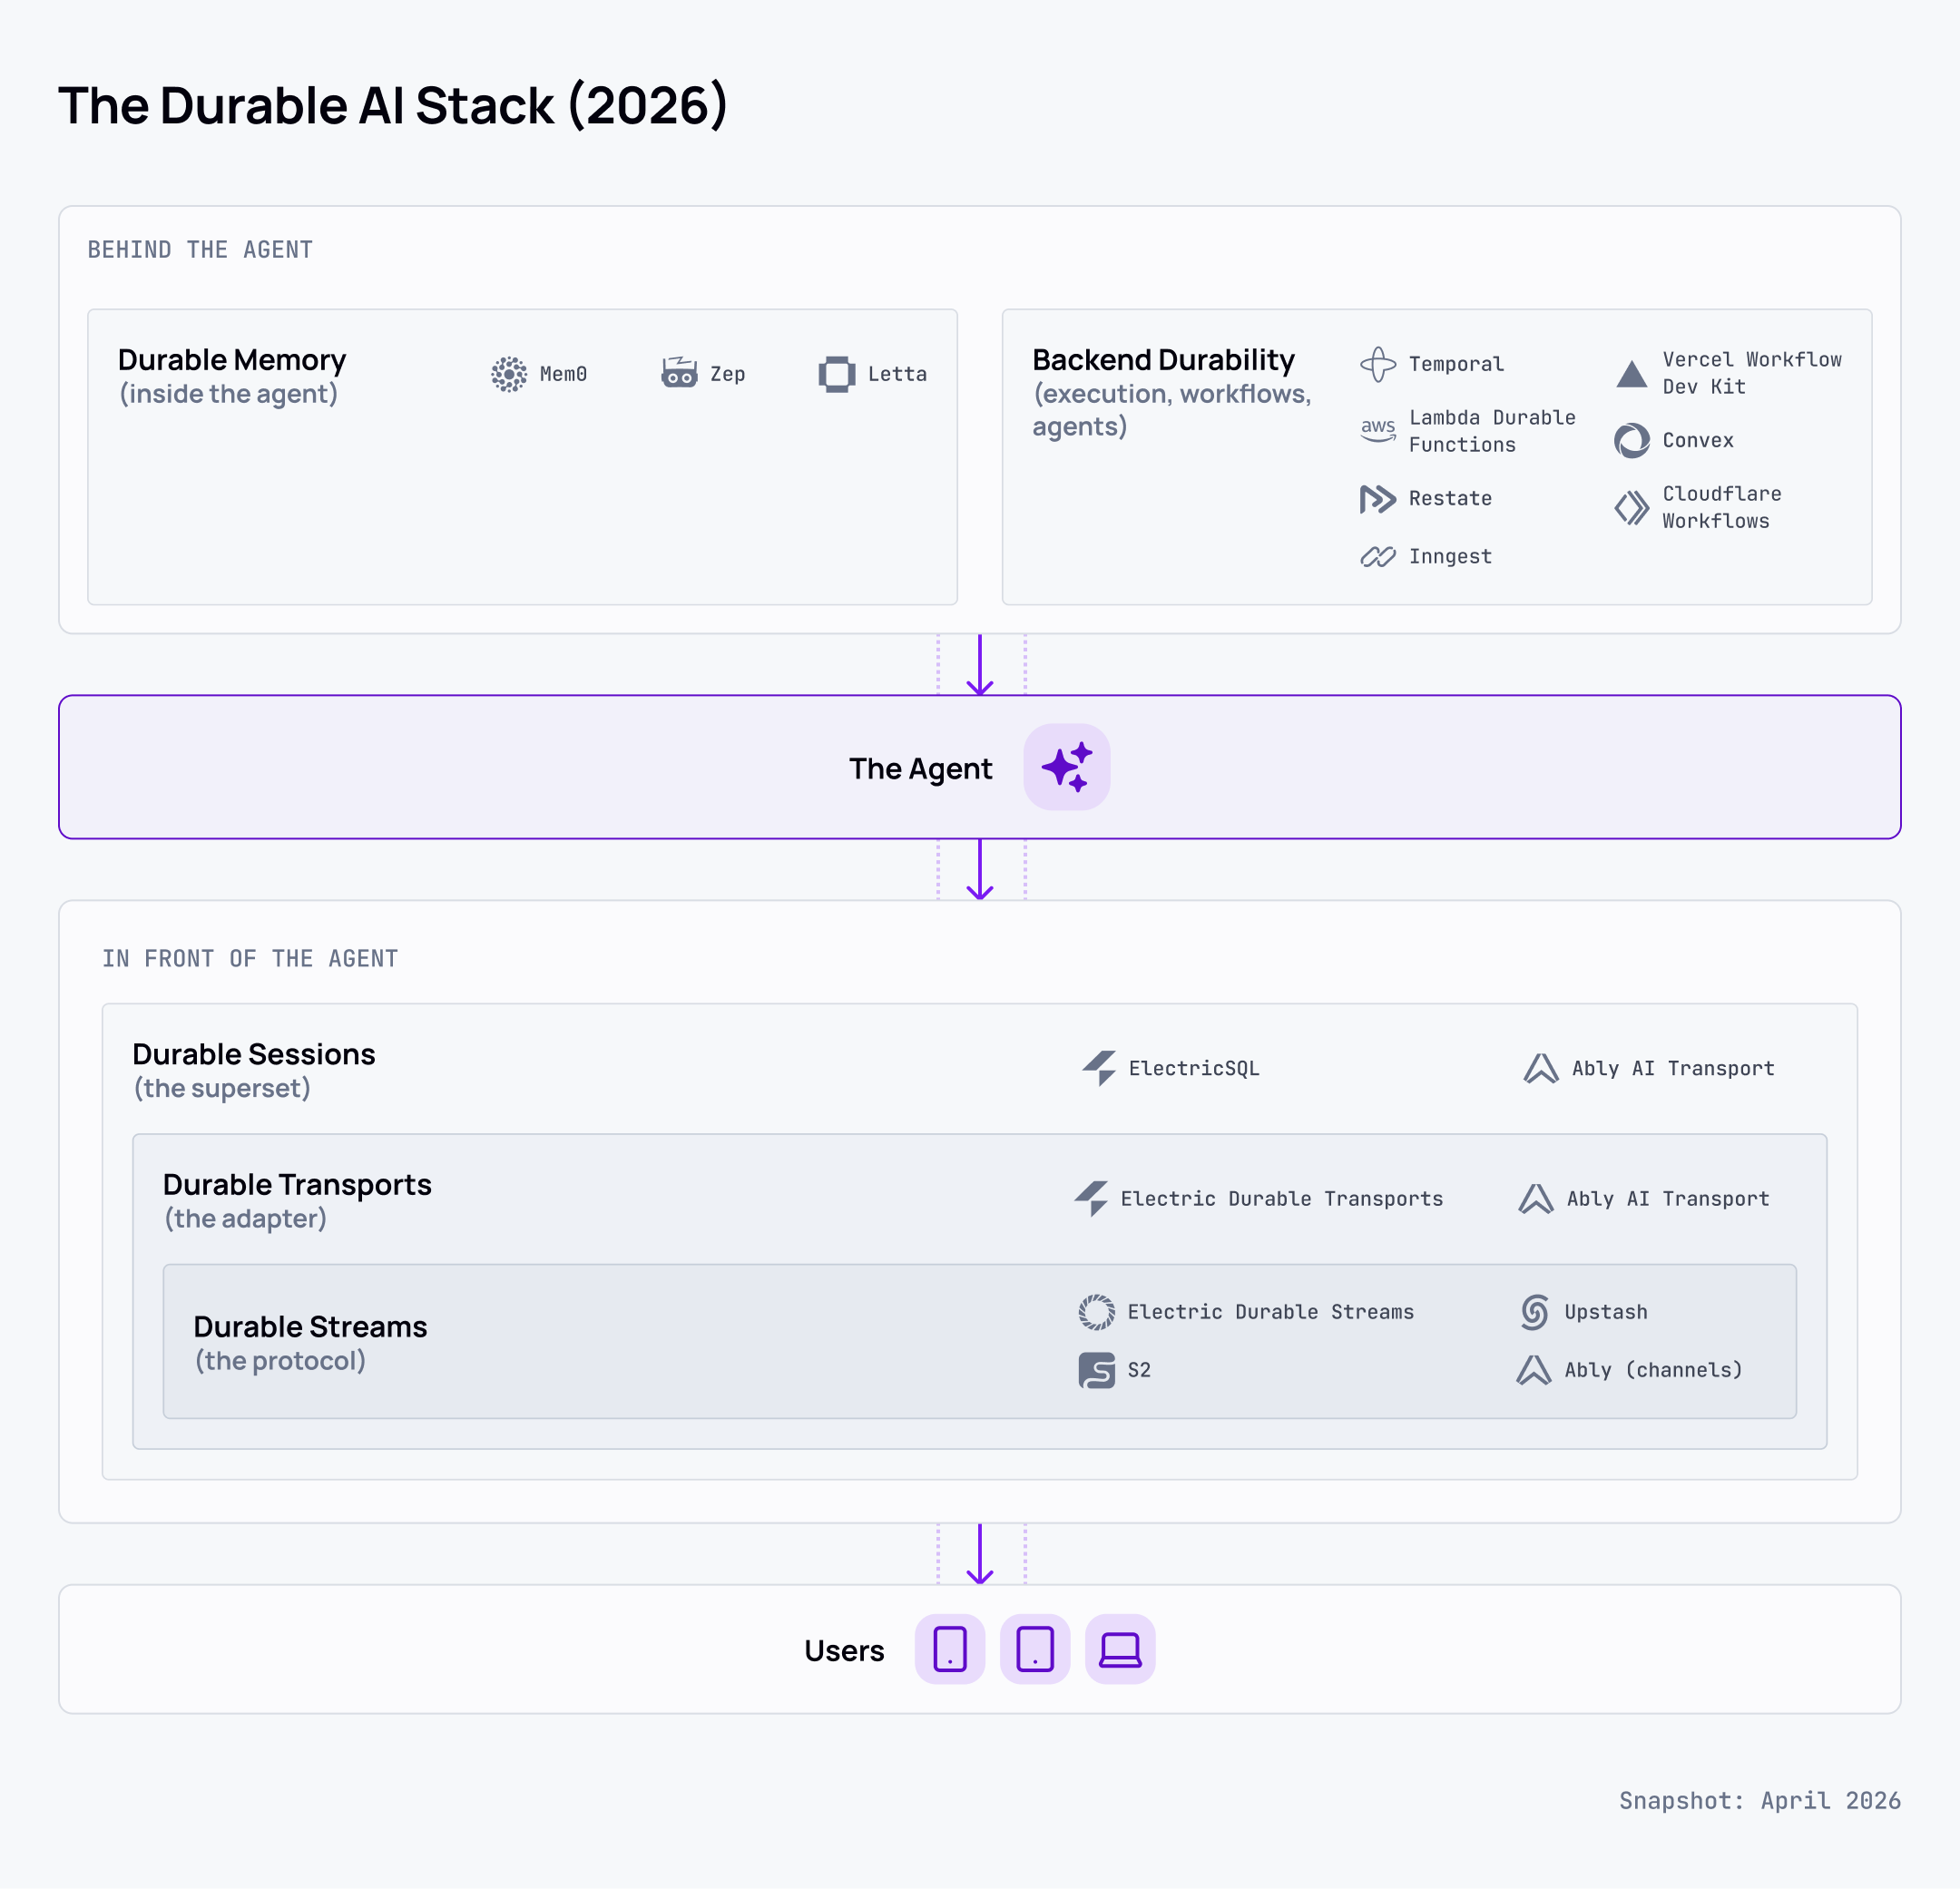Click the Electric Durable Transports label
Screen dimensions: 1960x1889
(1281, 1198)
